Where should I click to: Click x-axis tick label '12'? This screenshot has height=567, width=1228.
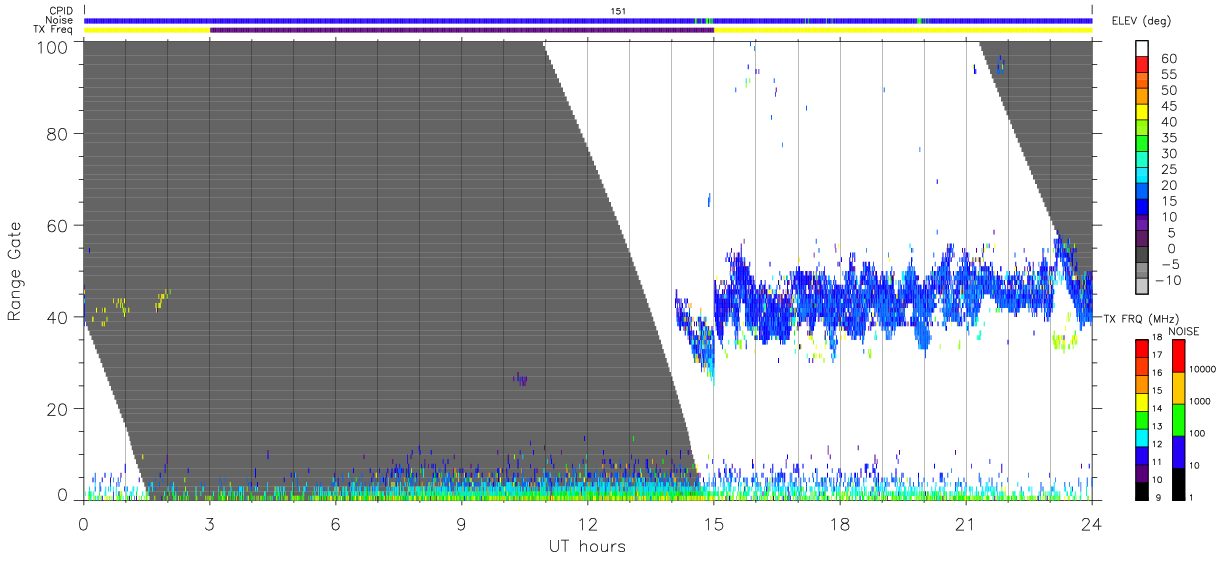(x=587, y=523)
